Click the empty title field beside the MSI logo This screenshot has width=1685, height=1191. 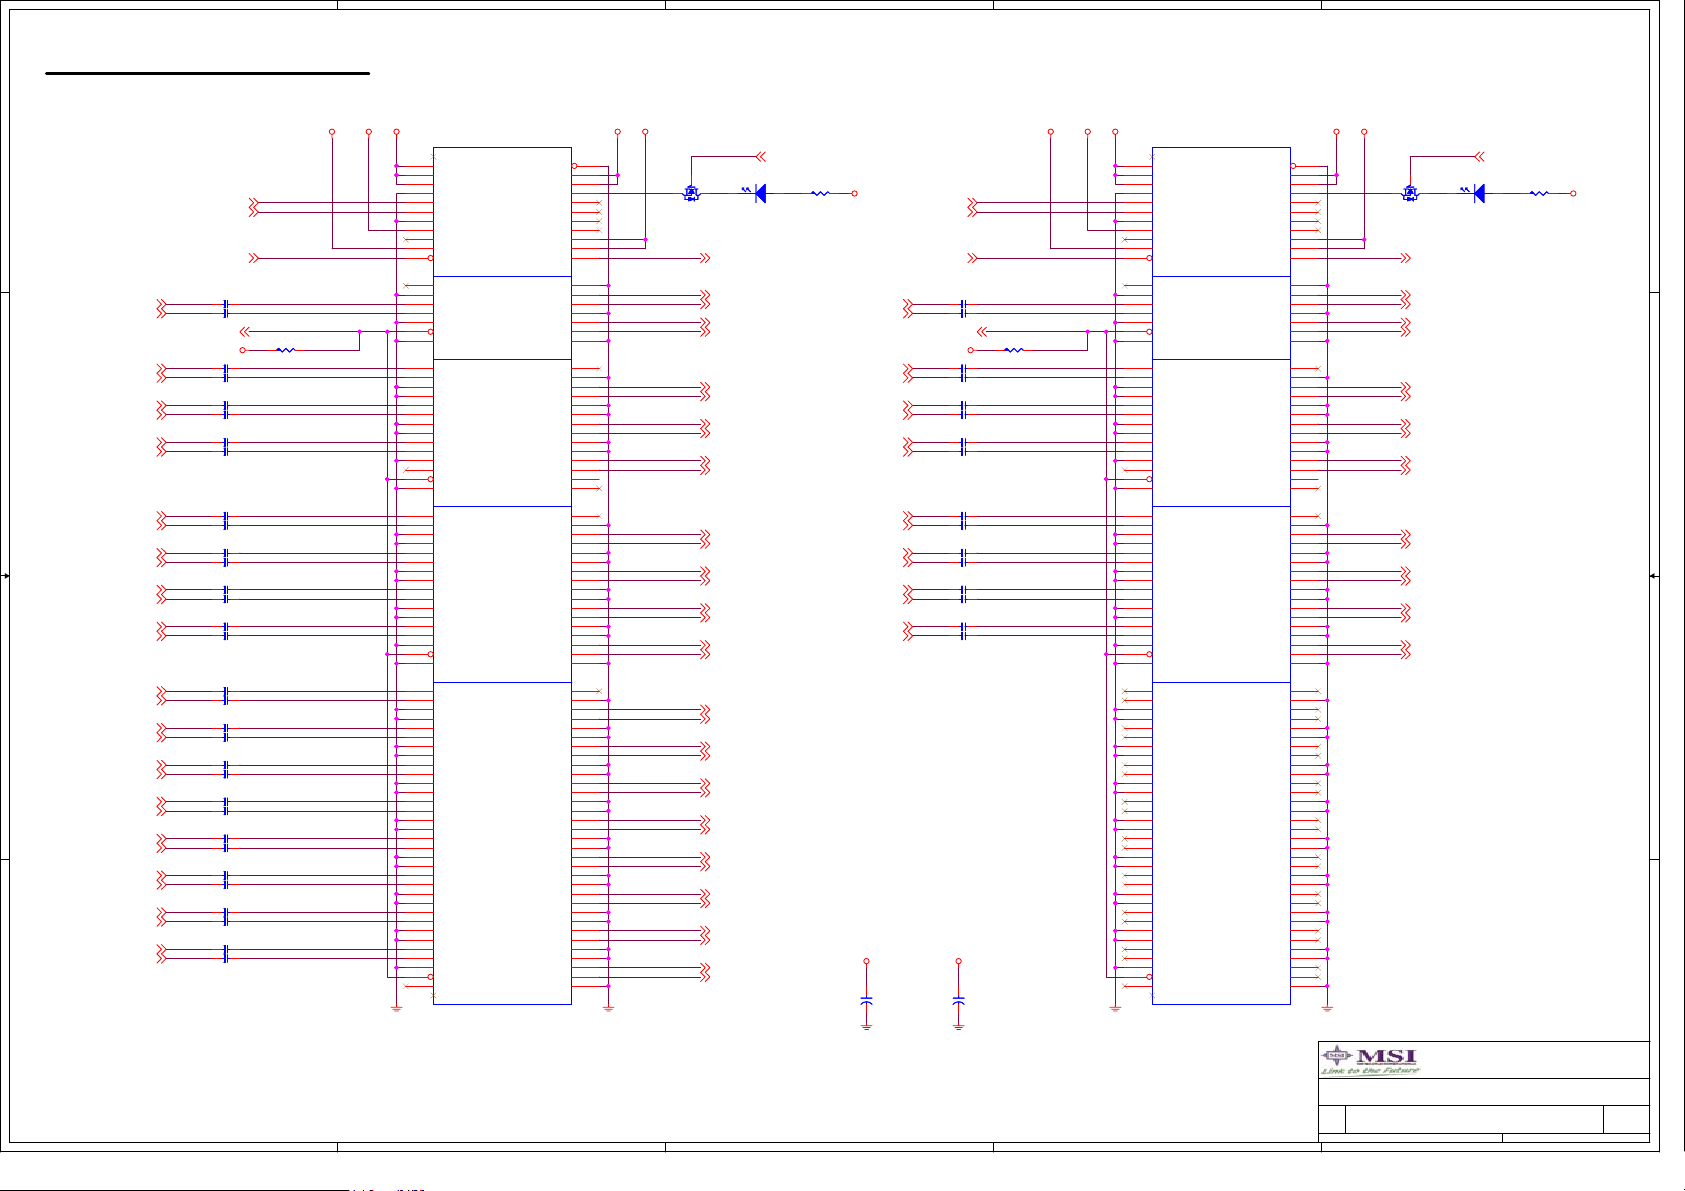(x=1534, y=1060)
